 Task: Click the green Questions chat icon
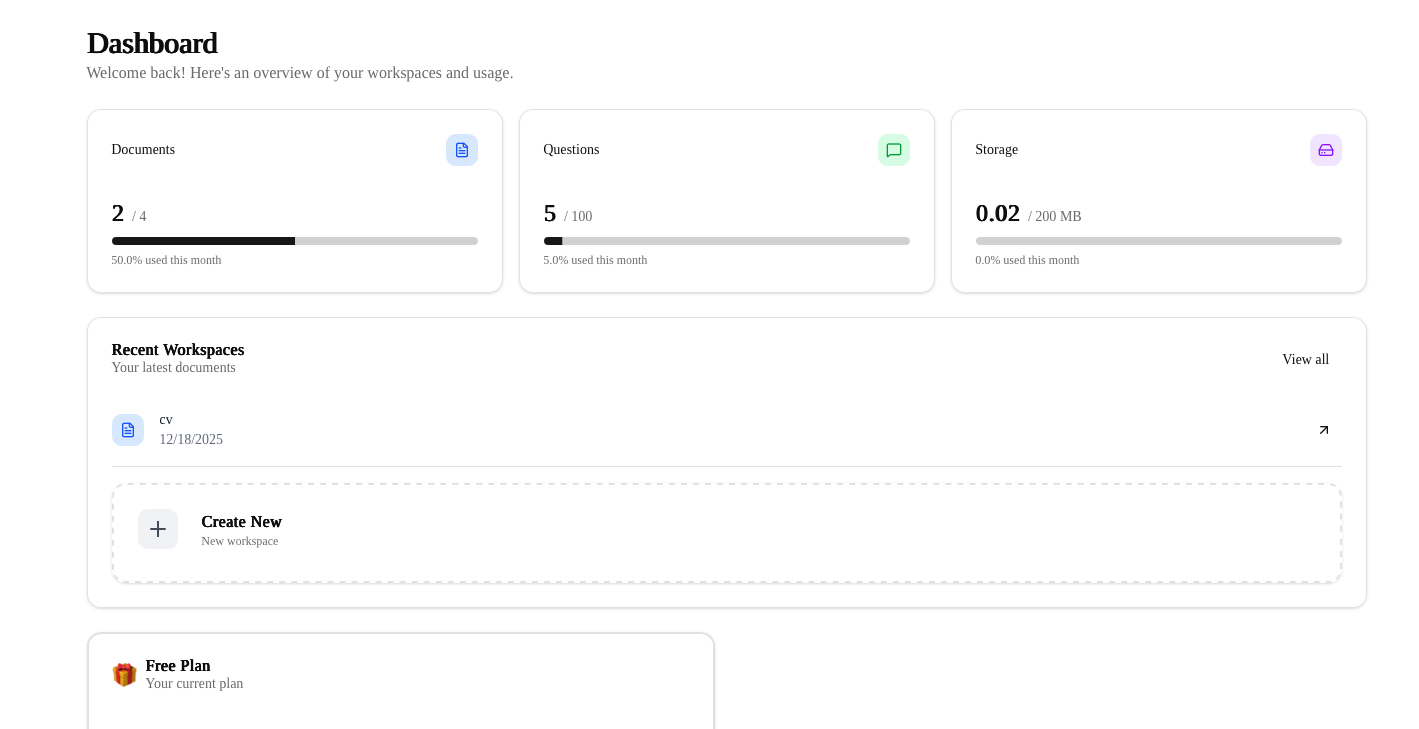(x=894, y=150)
